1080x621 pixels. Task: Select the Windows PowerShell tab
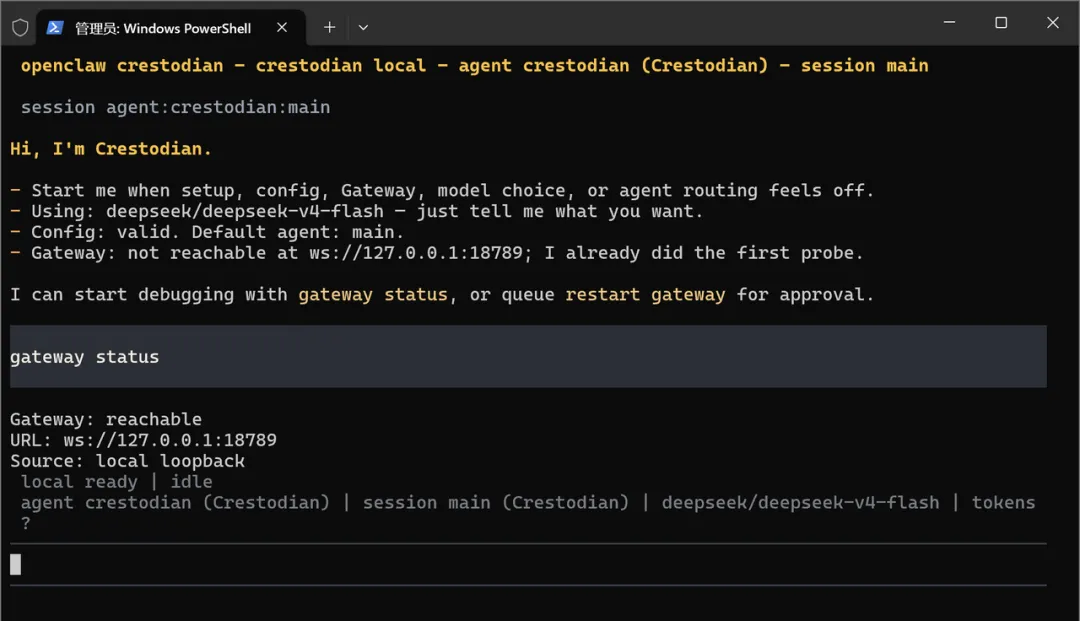171,28
